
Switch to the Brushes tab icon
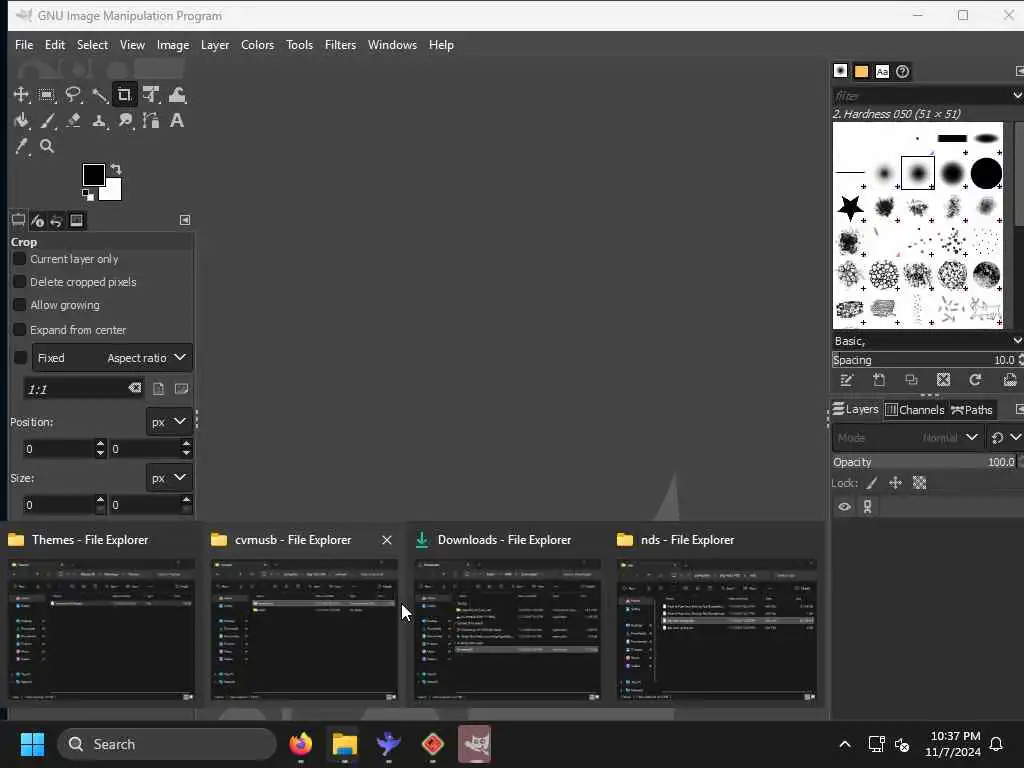[840, 71]
